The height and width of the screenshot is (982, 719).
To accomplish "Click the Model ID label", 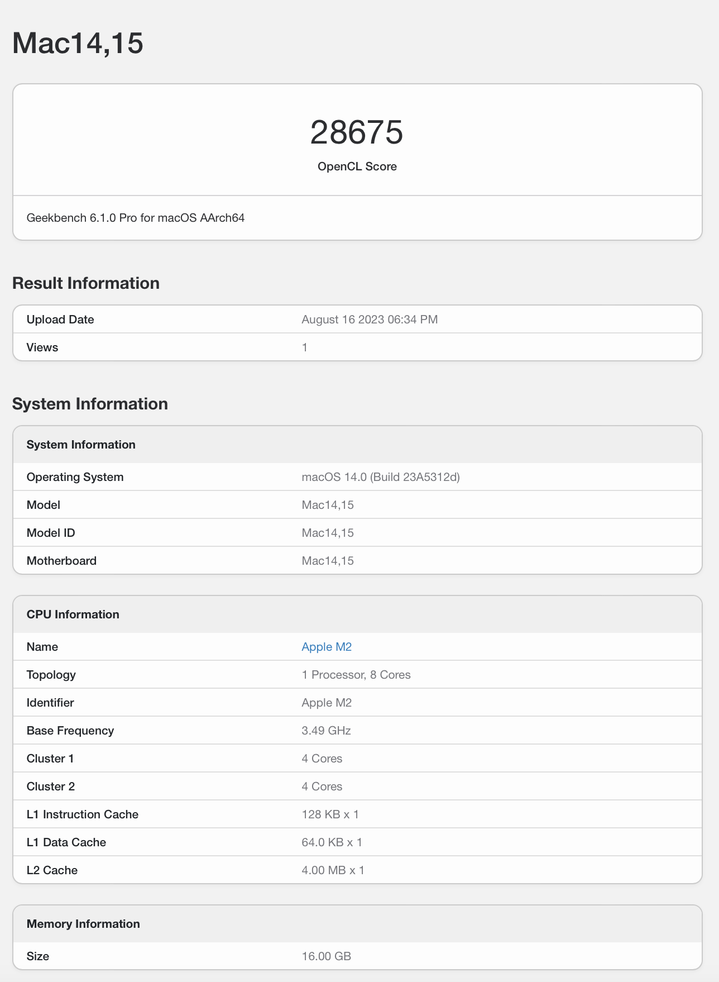I will 51,533.
